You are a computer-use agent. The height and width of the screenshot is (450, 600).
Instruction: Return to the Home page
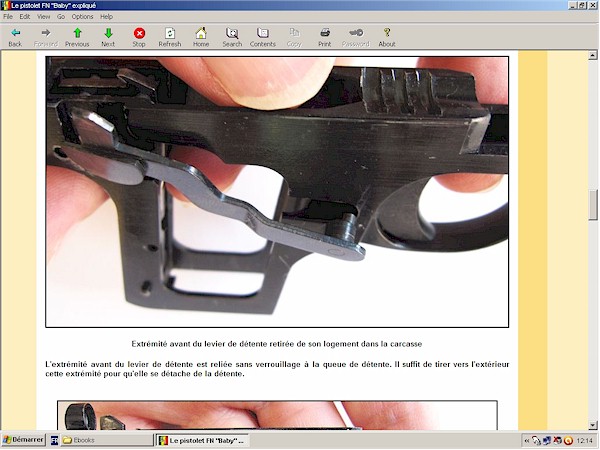[201, 38]
